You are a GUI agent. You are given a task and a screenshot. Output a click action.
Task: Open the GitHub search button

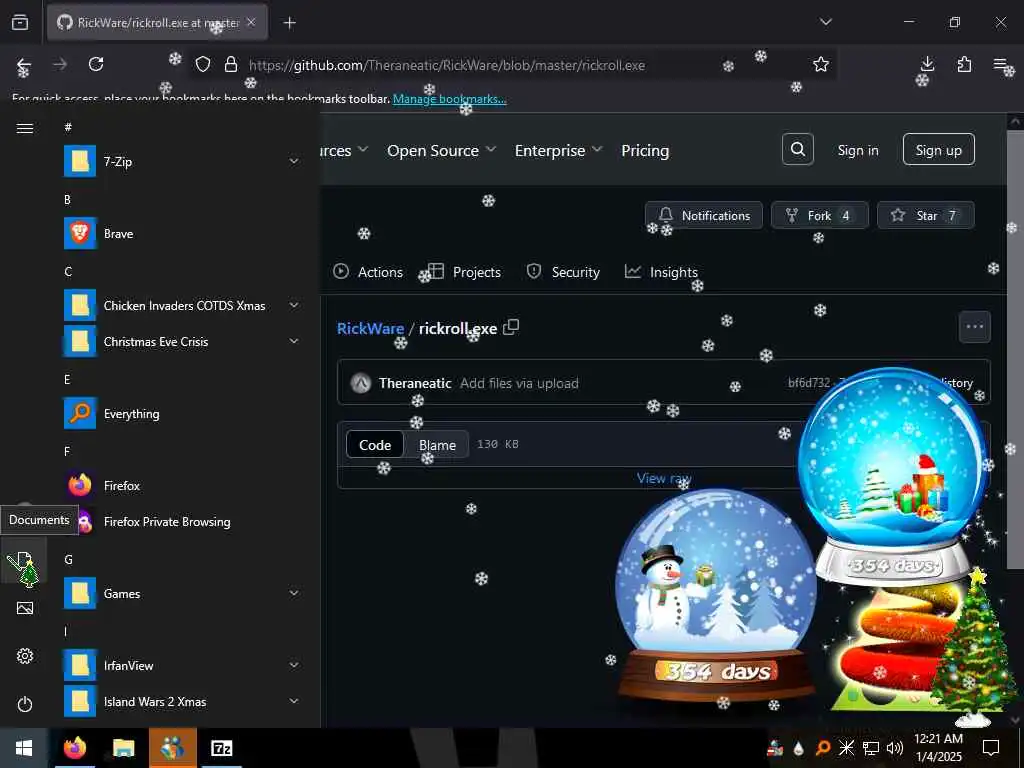click(x=797, y=150)
